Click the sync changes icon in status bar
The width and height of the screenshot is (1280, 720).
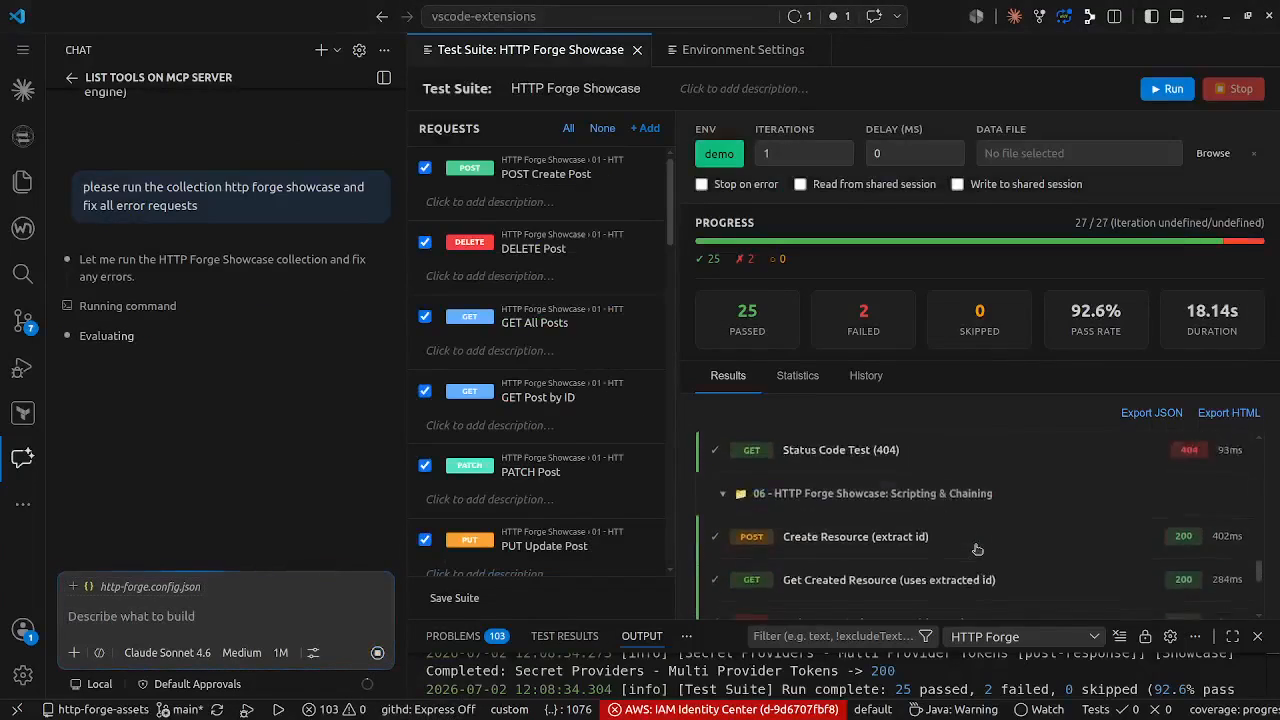point(219,710)
